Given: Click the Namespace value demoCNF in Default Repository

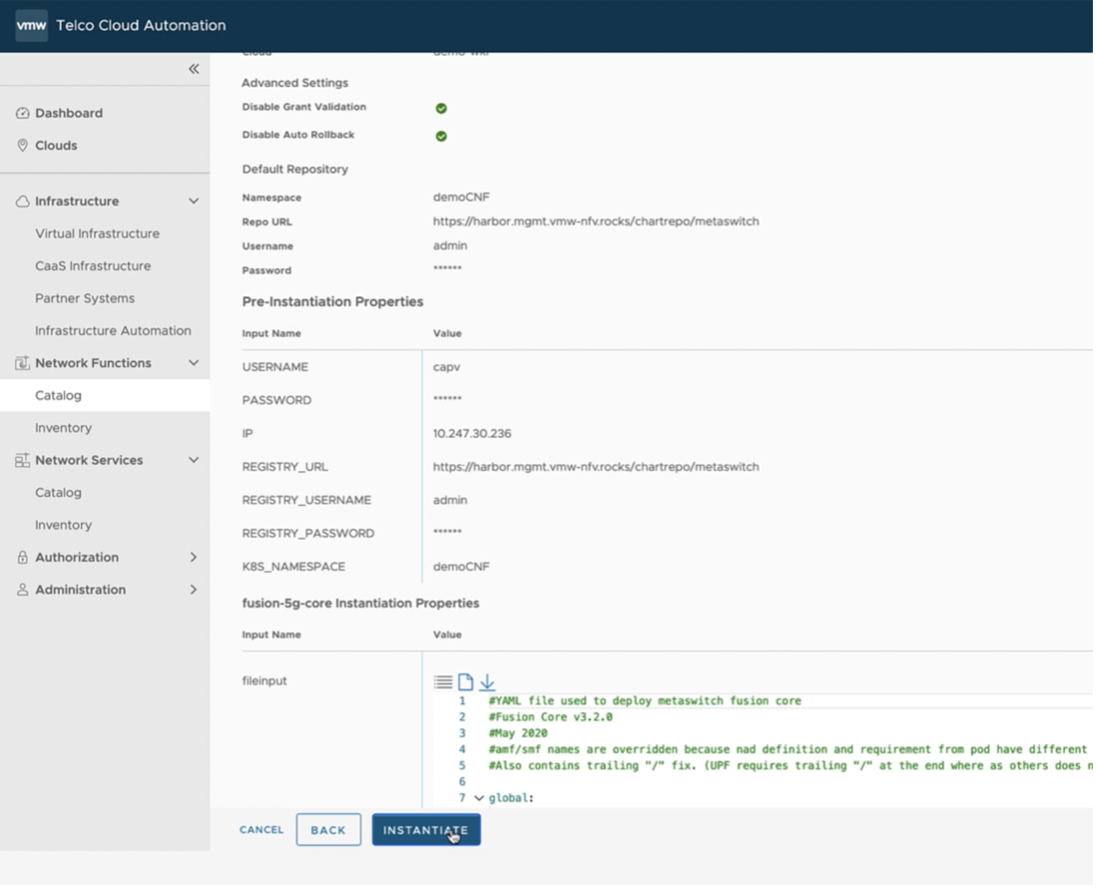Looking at the screenshot, I should point(461,197).
